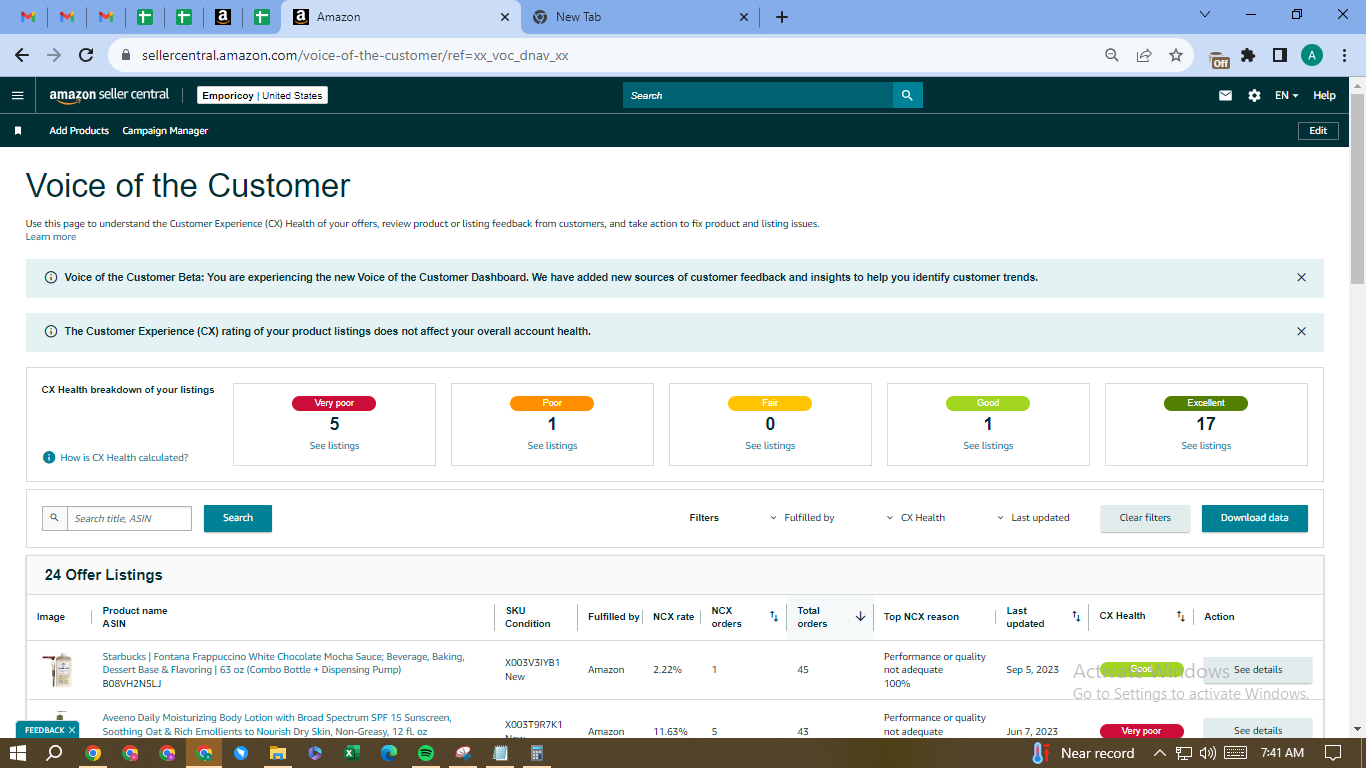This screenshot has width=1366, height=768.
Task: Open the Chrome extensions puzzle icon
Action: coord(1248,55)
